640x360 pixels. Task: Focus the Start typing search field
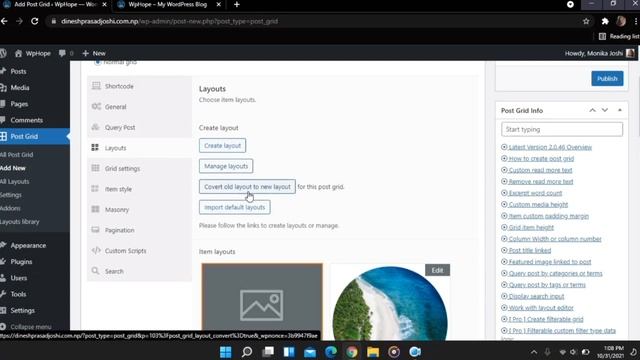pyautogui.click(x=562, y=129)
